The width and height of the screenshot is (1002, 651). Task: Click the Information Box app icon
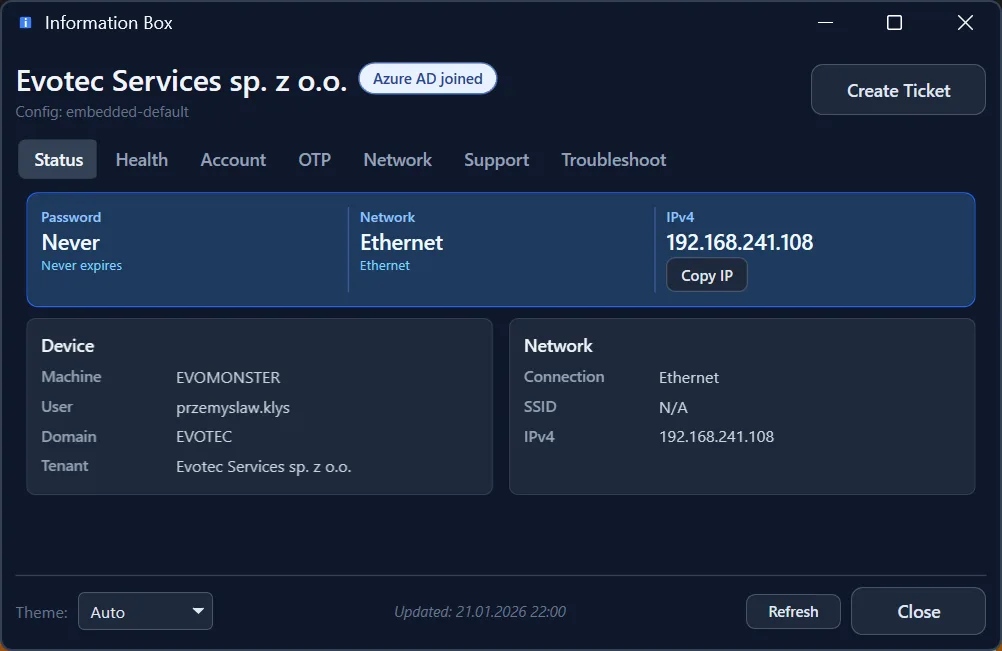pos(26,23)
